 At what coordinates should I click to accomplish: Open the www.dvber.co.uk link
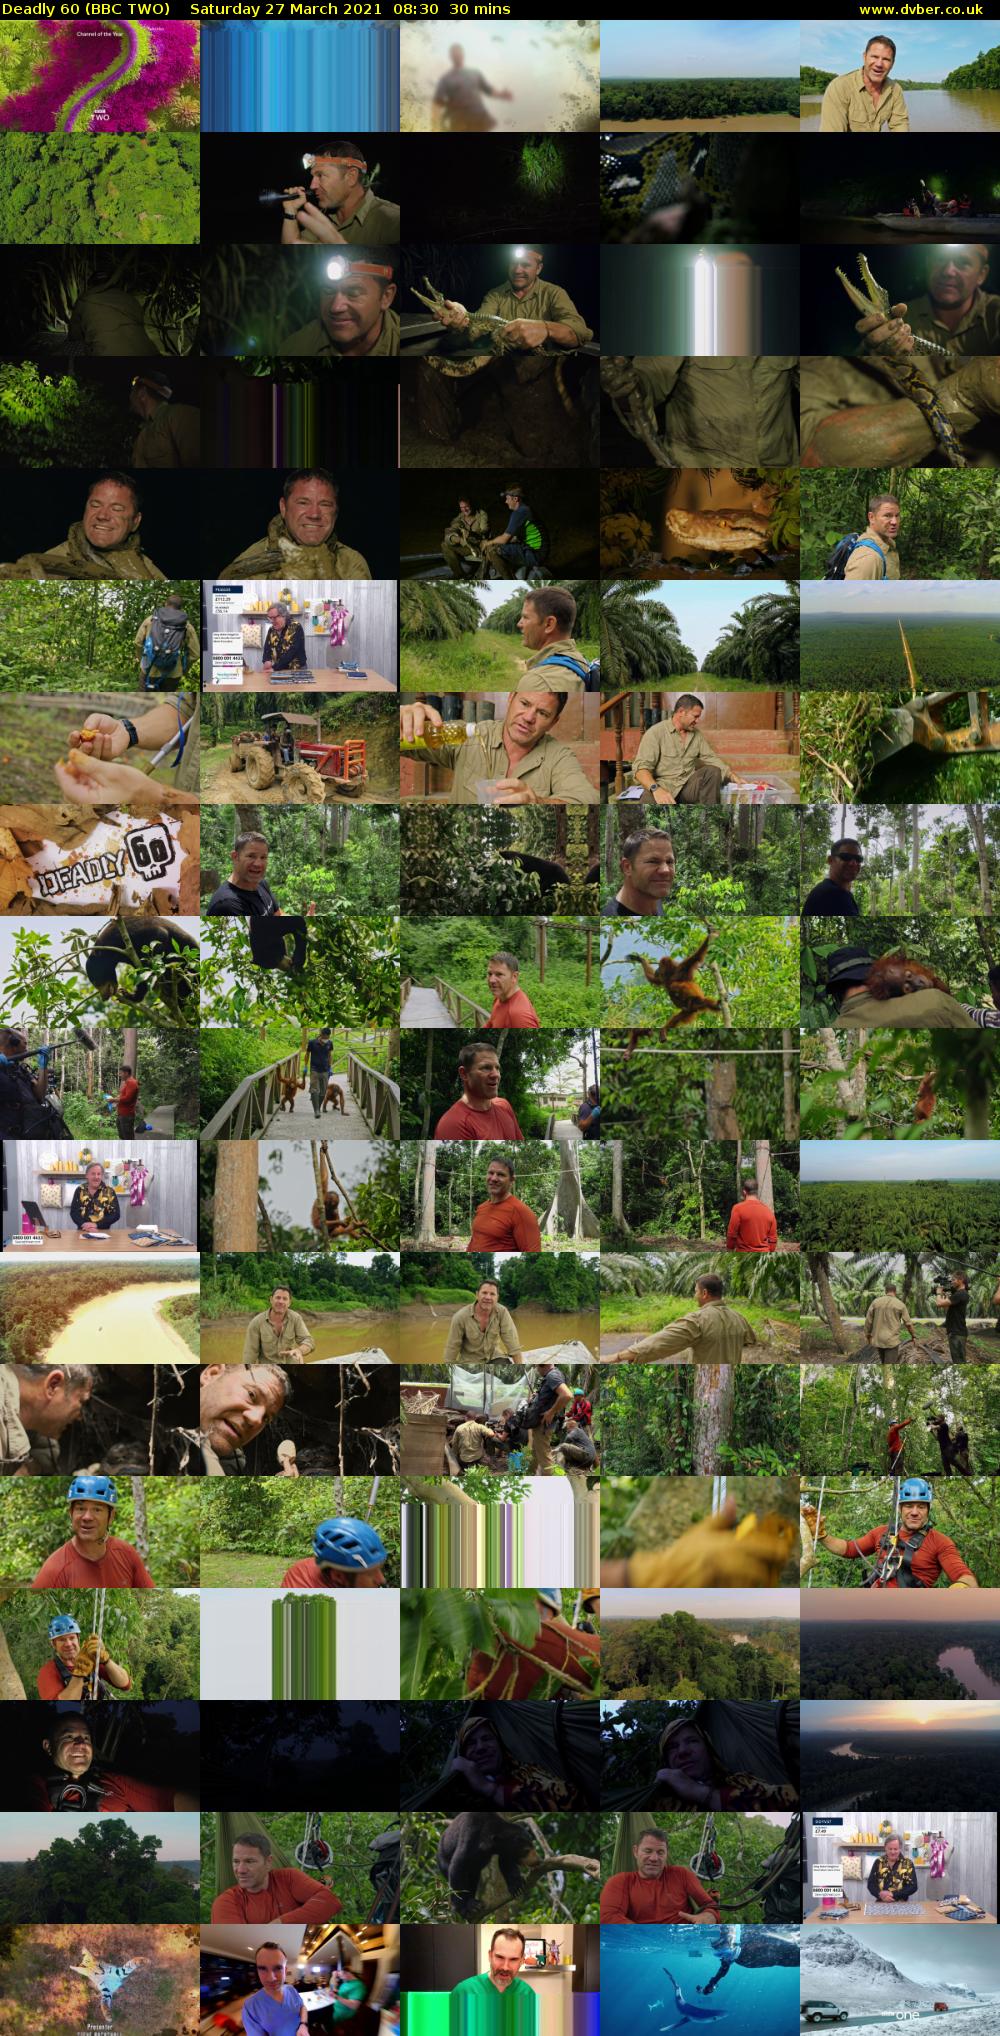coord(926,9)
